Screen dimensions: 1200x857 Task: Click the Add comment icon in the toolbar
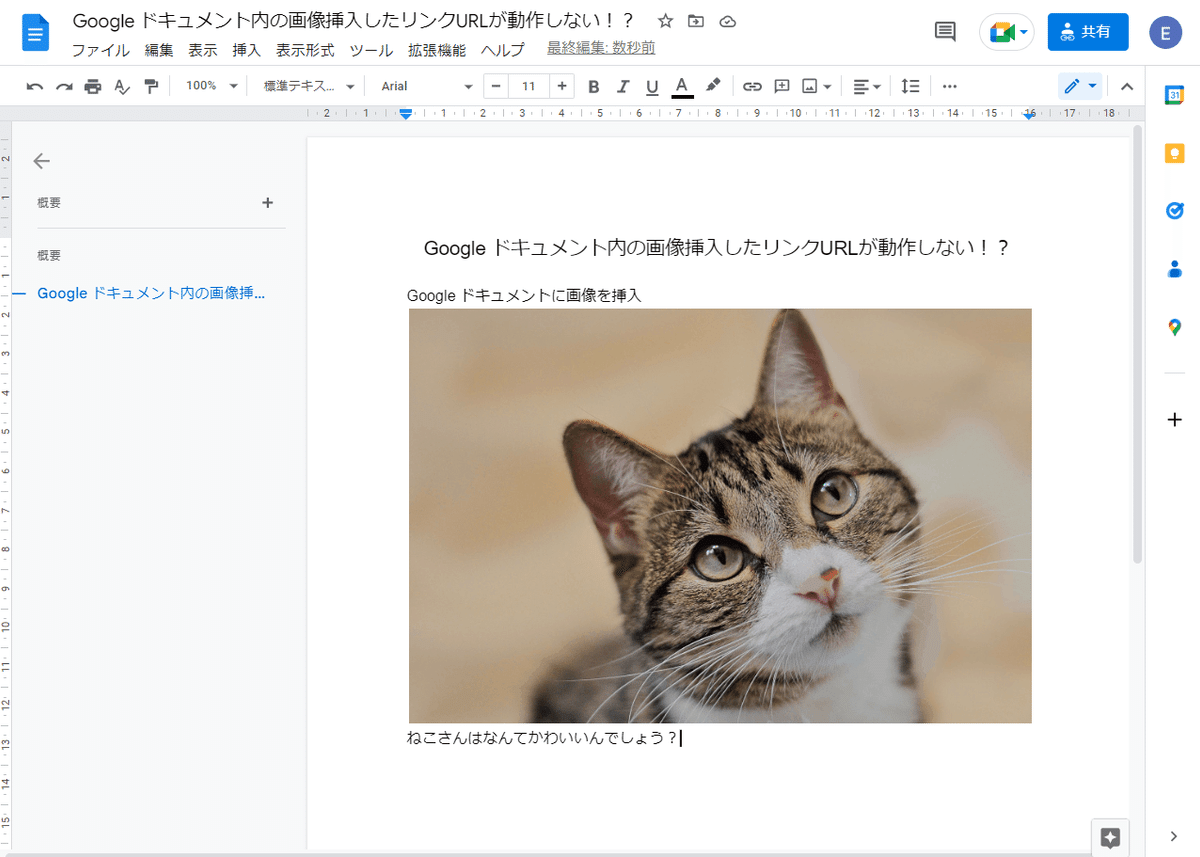[782, 86]
